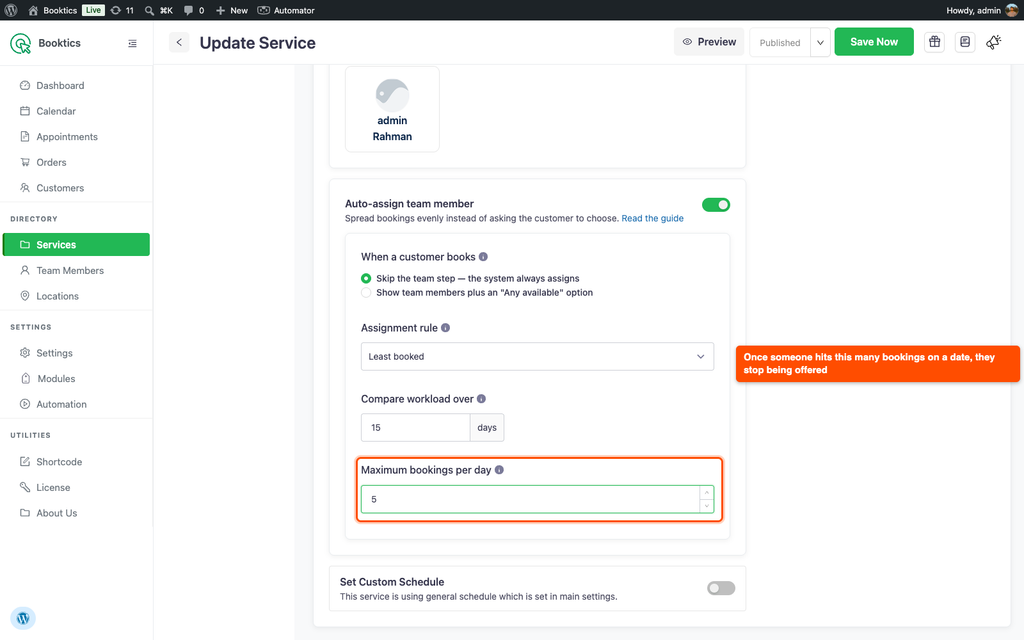Viewport: 1024px width, 640px height.
Task: Select Services in the sidebar
Action: pyautogui.click(x=76, y=244)
